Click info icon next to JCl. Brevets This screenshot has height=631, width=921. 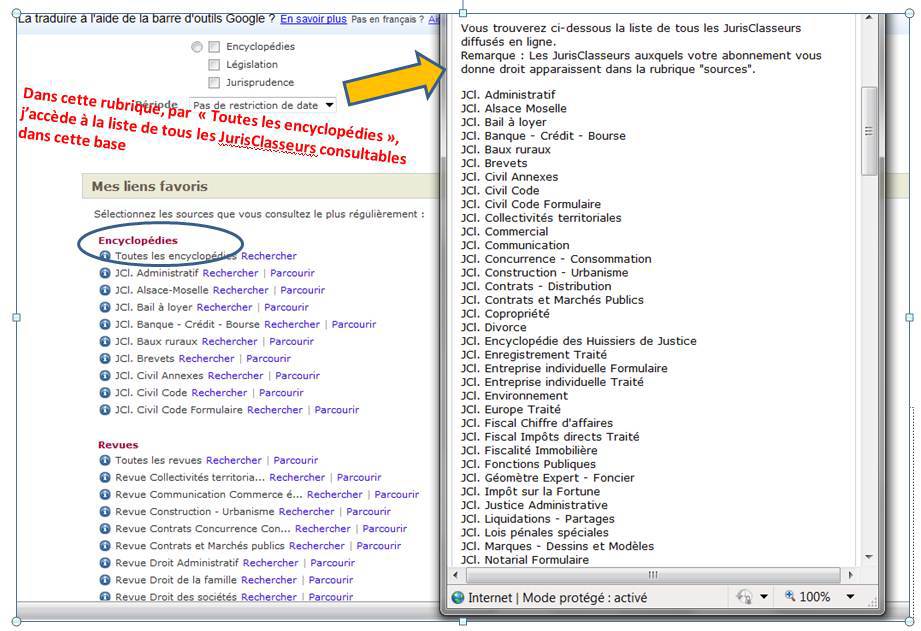tap(105, 358)
